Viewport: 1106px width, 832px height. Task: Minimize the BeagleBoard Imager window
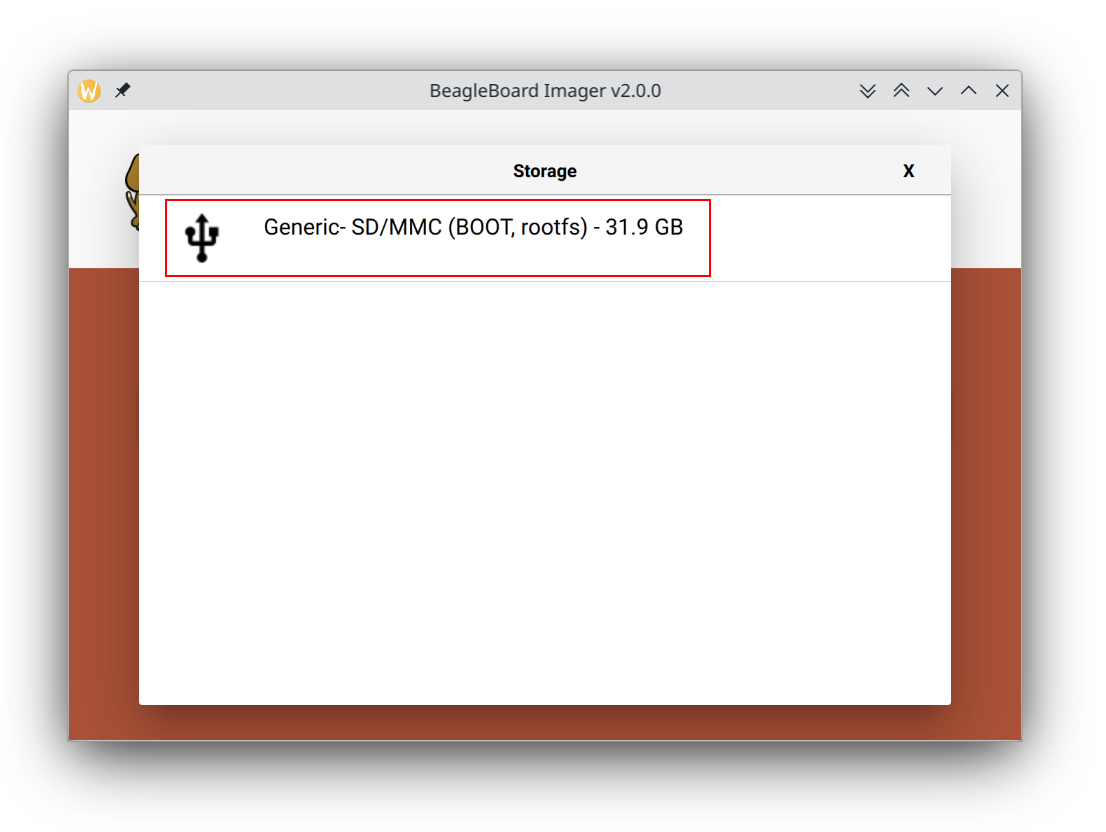[935, 91]
